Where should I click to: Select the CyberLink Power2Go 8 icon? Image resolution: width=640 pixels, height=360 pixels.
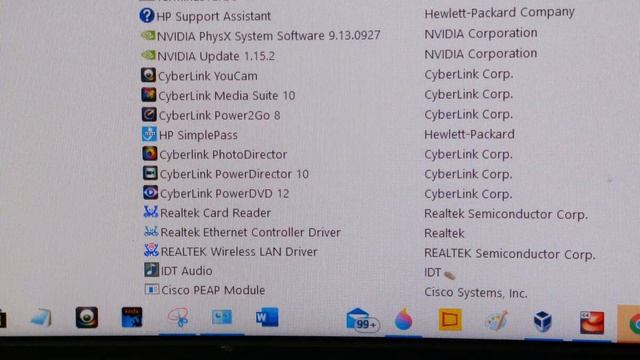point(149,114)
